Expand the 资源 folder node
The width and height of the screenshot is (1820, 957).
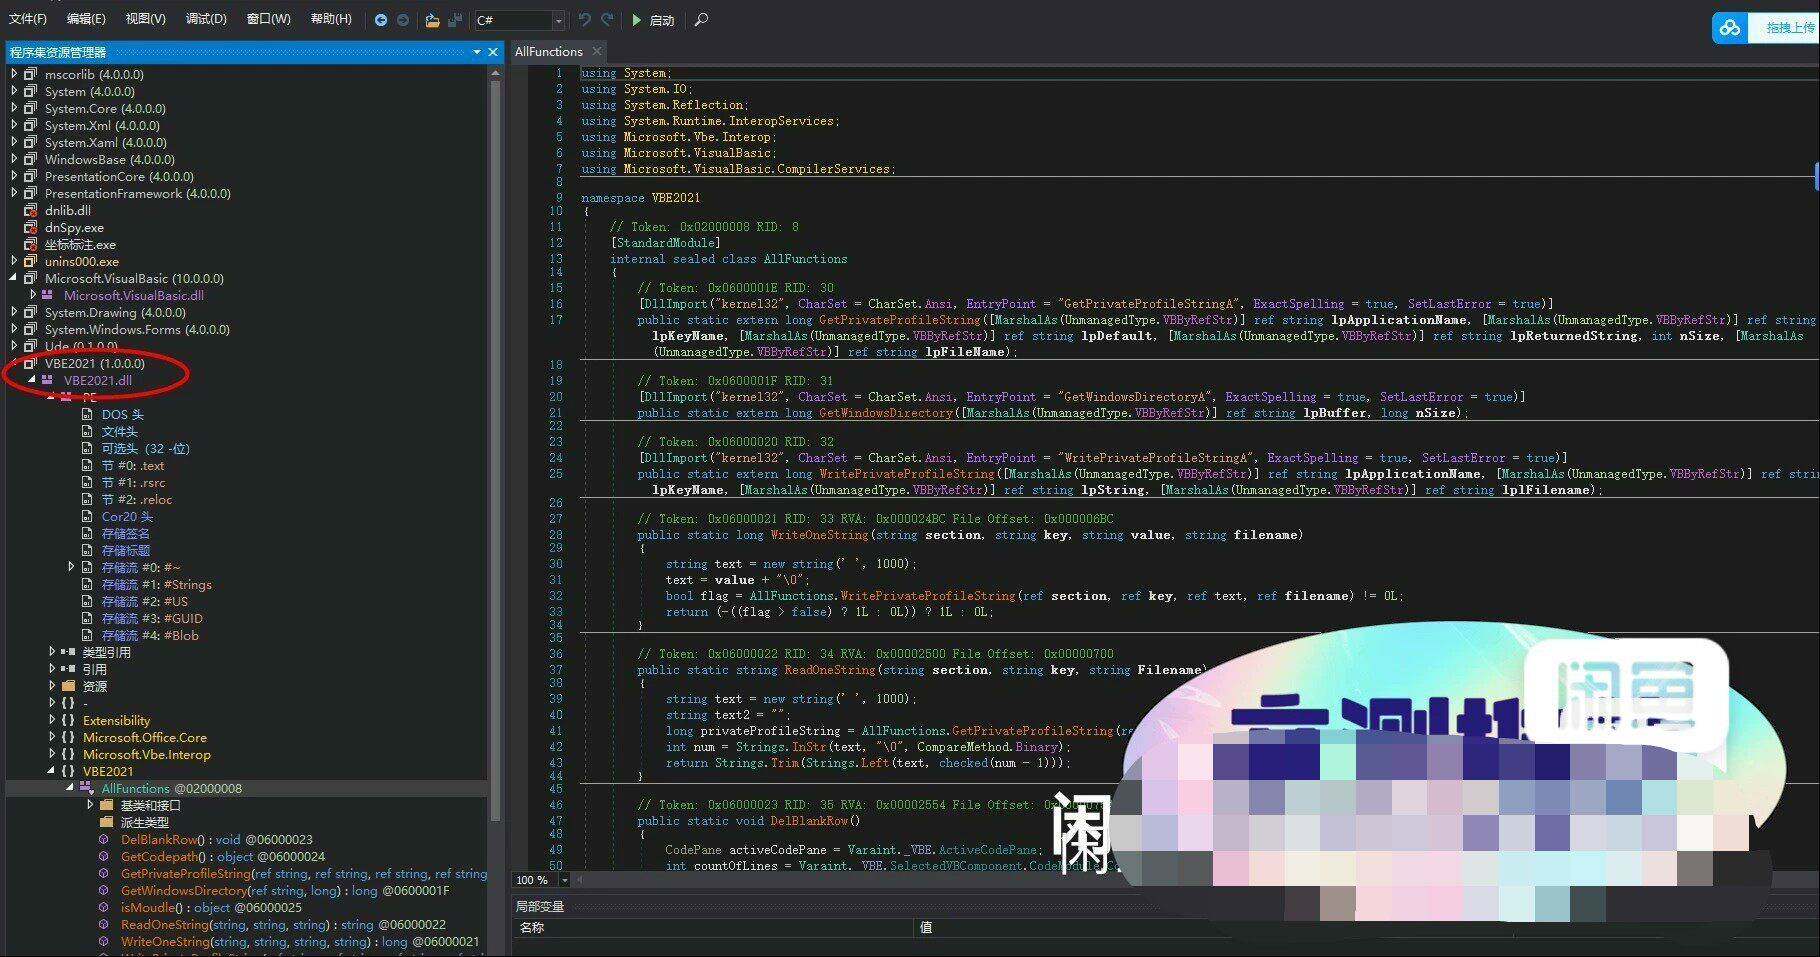[52, 686]
